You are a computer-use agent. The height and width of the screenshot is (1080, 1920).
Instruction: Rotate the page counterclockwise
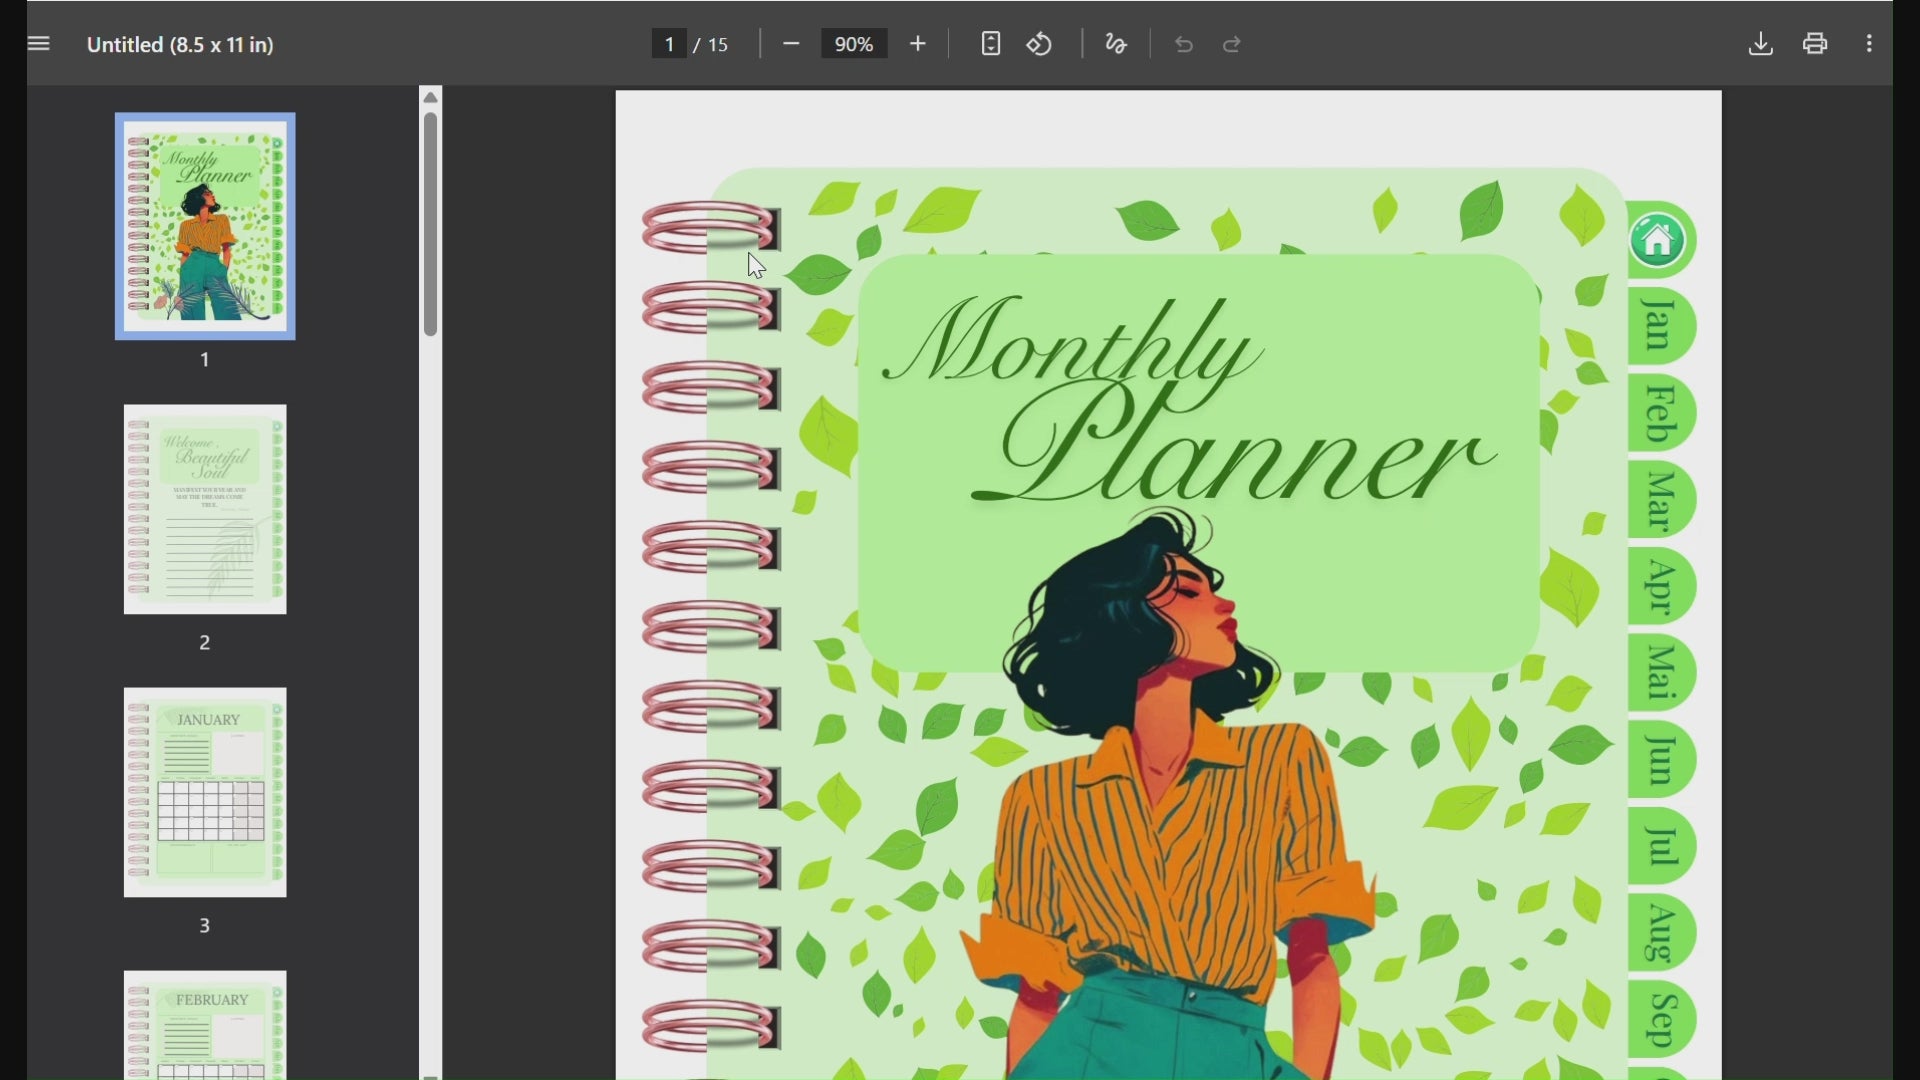coord(1040,44)
